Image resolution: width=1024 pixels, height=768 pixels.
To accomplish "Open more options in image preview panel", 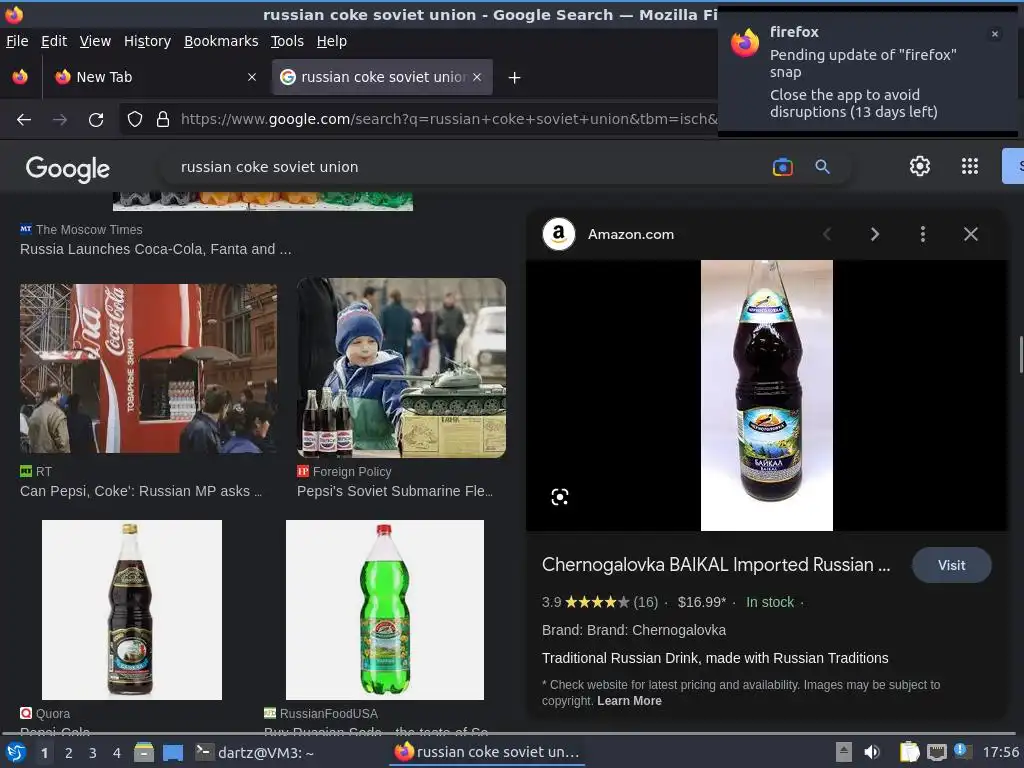I will (x=923, y=234).
